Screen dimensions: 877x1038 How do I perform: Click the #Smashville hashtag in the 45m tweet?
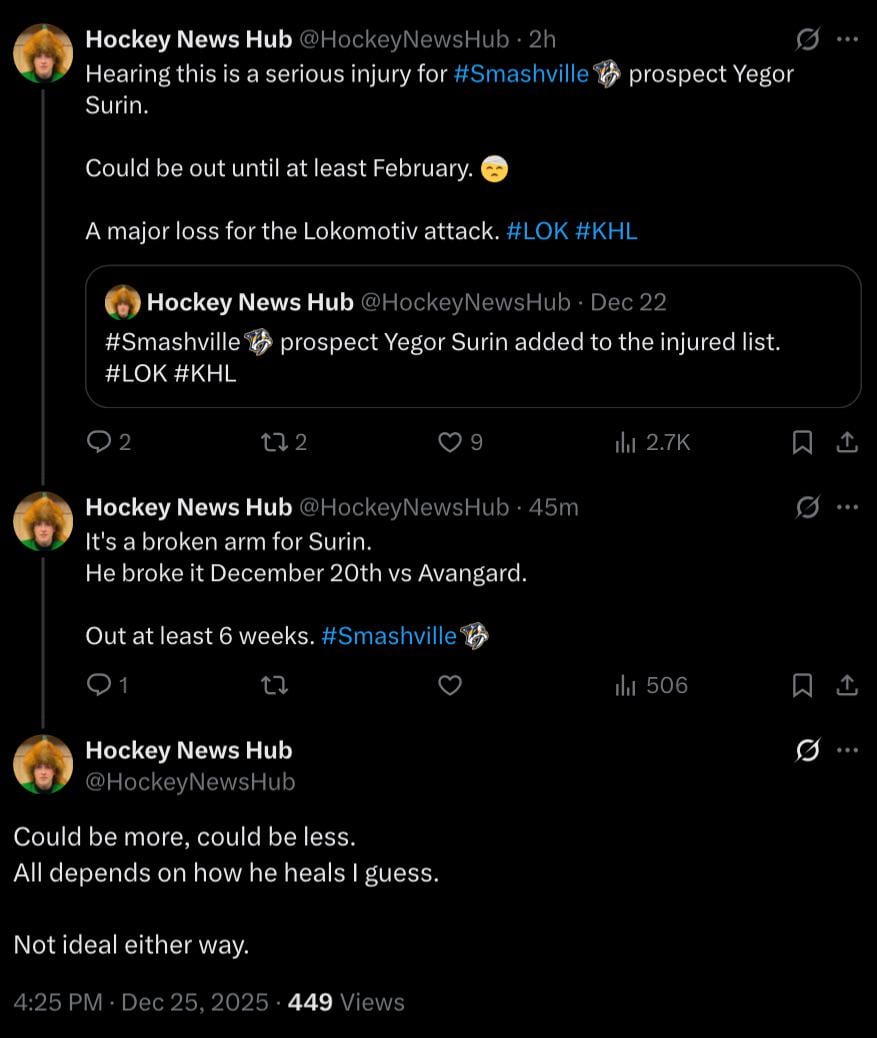(x=389, y=636)
